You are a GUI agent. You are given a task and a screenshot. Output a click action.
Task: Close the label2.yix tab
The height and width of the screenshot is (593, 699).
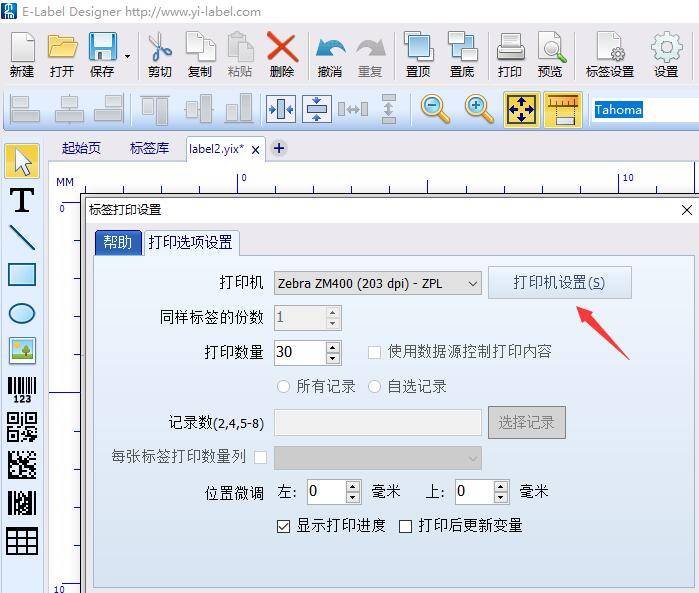point(255,150)
